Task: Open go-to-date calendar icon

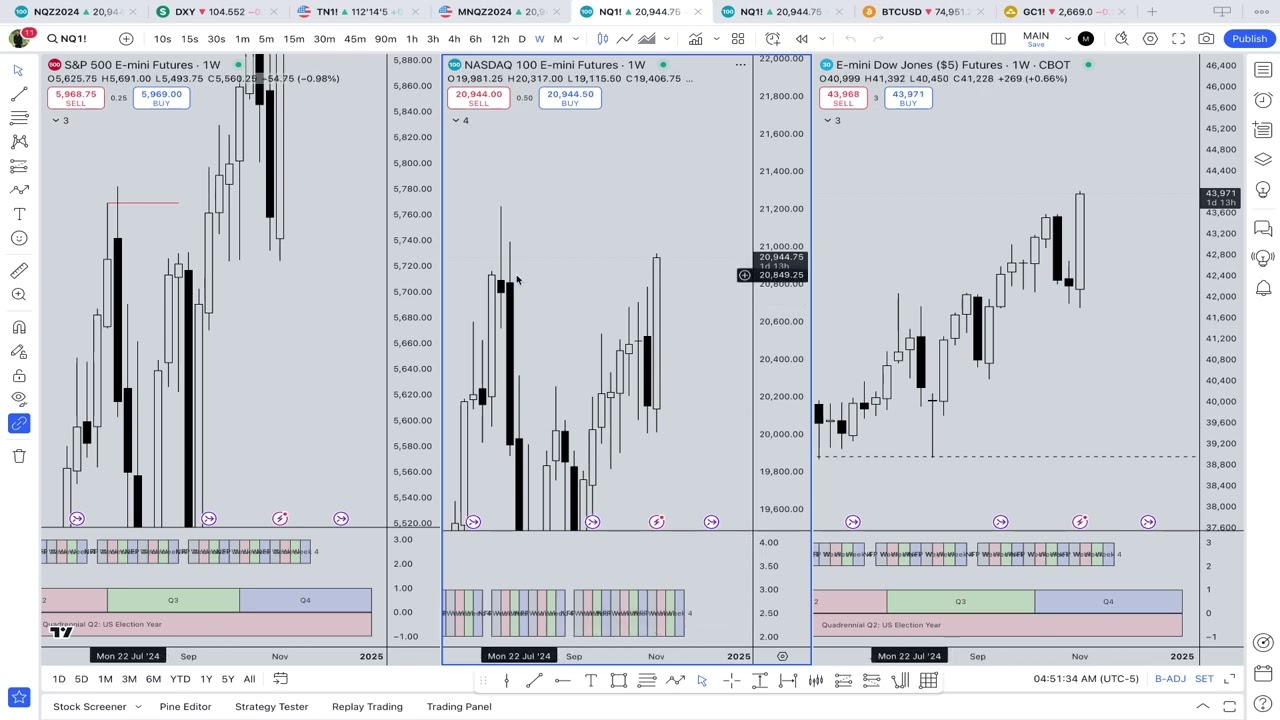Action: point(280,680)
